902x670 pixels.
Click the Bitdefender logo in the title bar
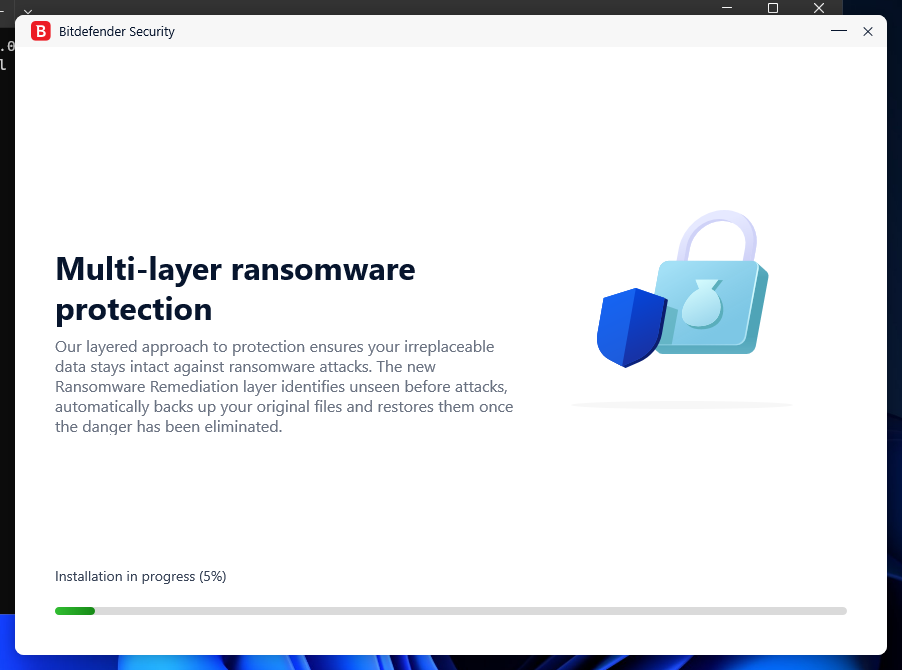[40, 31]
